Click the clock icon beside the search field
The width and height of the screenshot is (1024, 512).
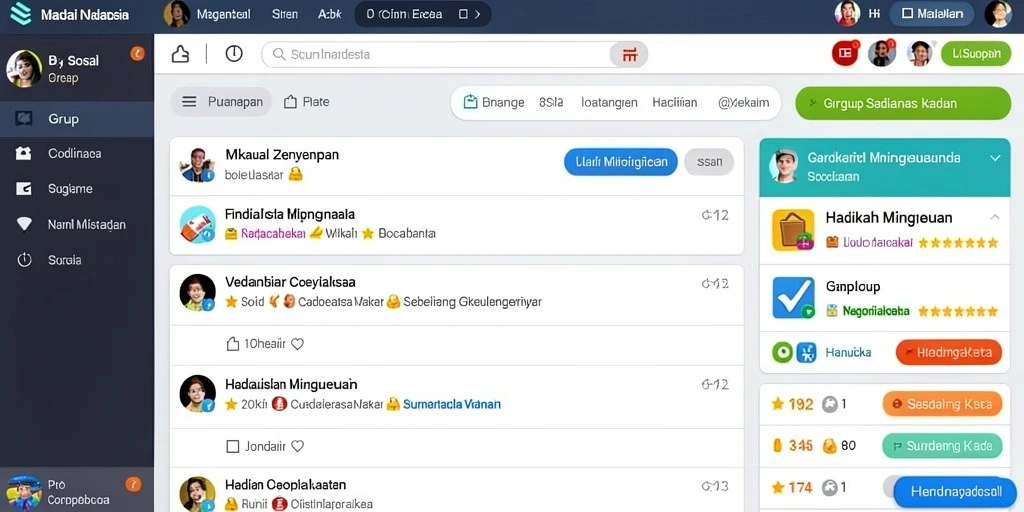(234, 54)
